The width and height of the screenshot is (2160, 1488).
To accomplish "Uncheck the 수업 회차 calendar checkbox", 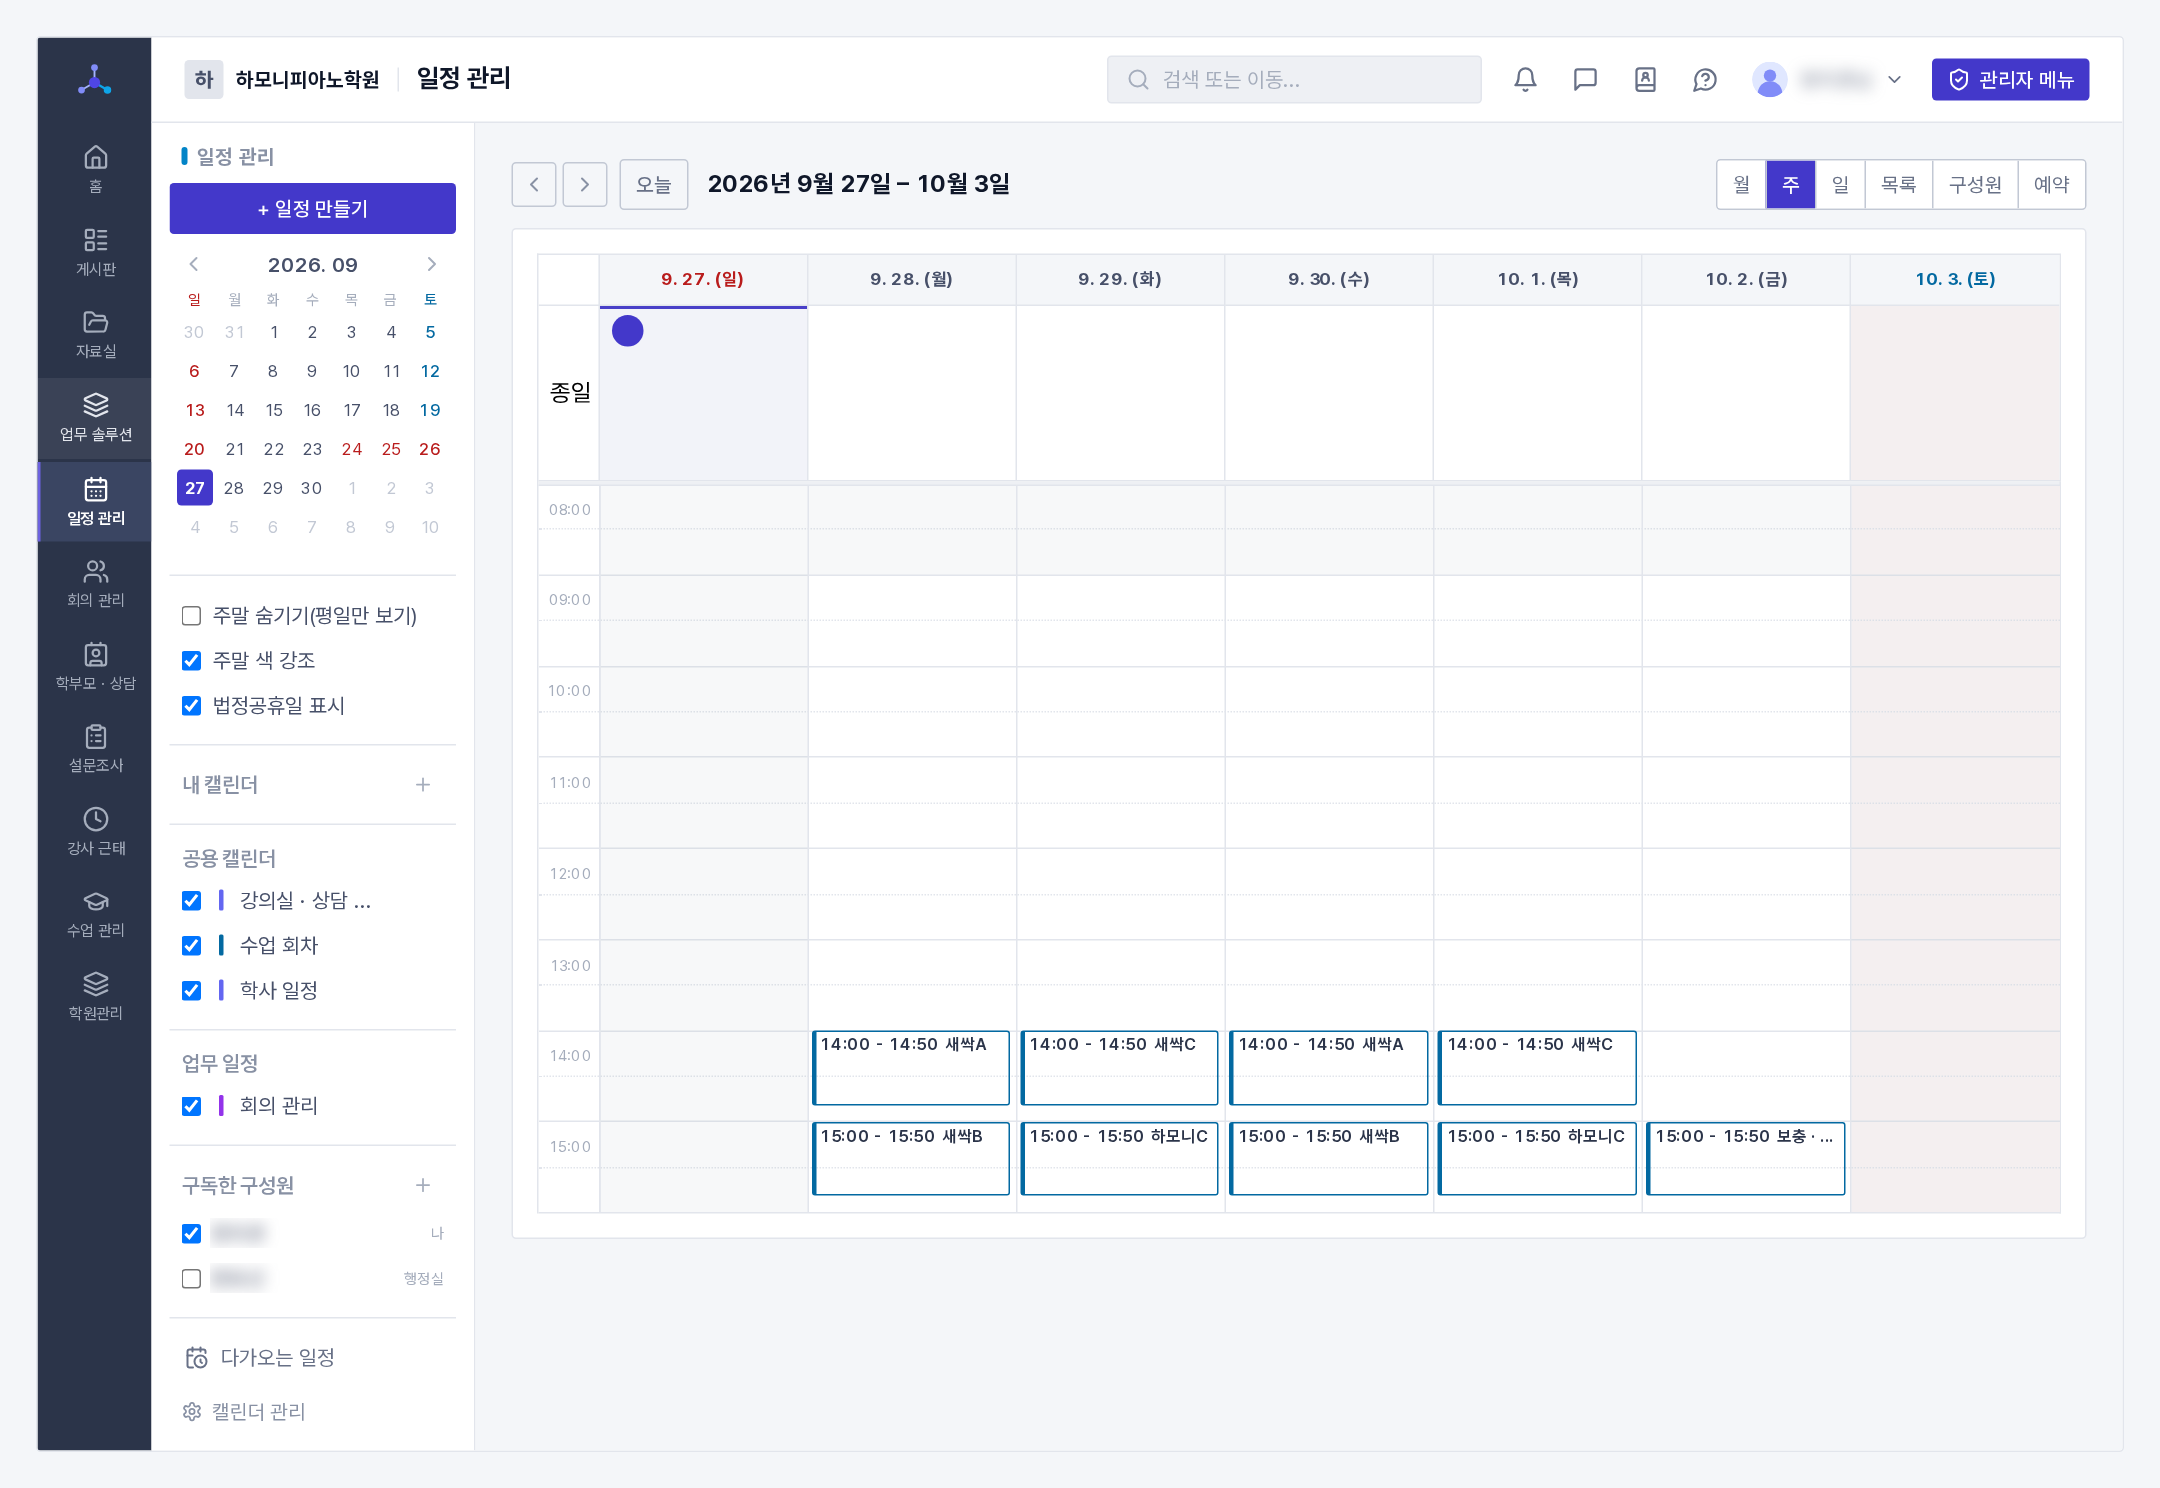I will pos(191,945).
